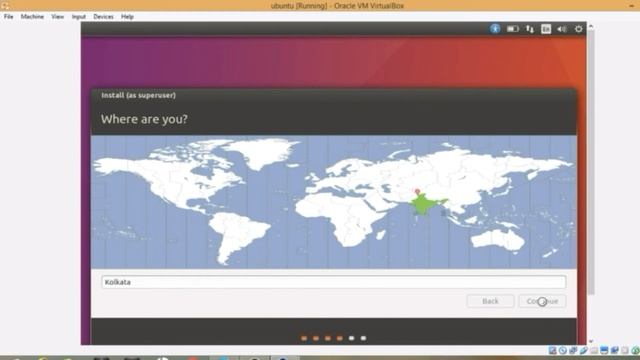Click the optical disc status bar icon
Image resolution: width=640 pixels, height=360 pixels.
(x=563, y=350)
